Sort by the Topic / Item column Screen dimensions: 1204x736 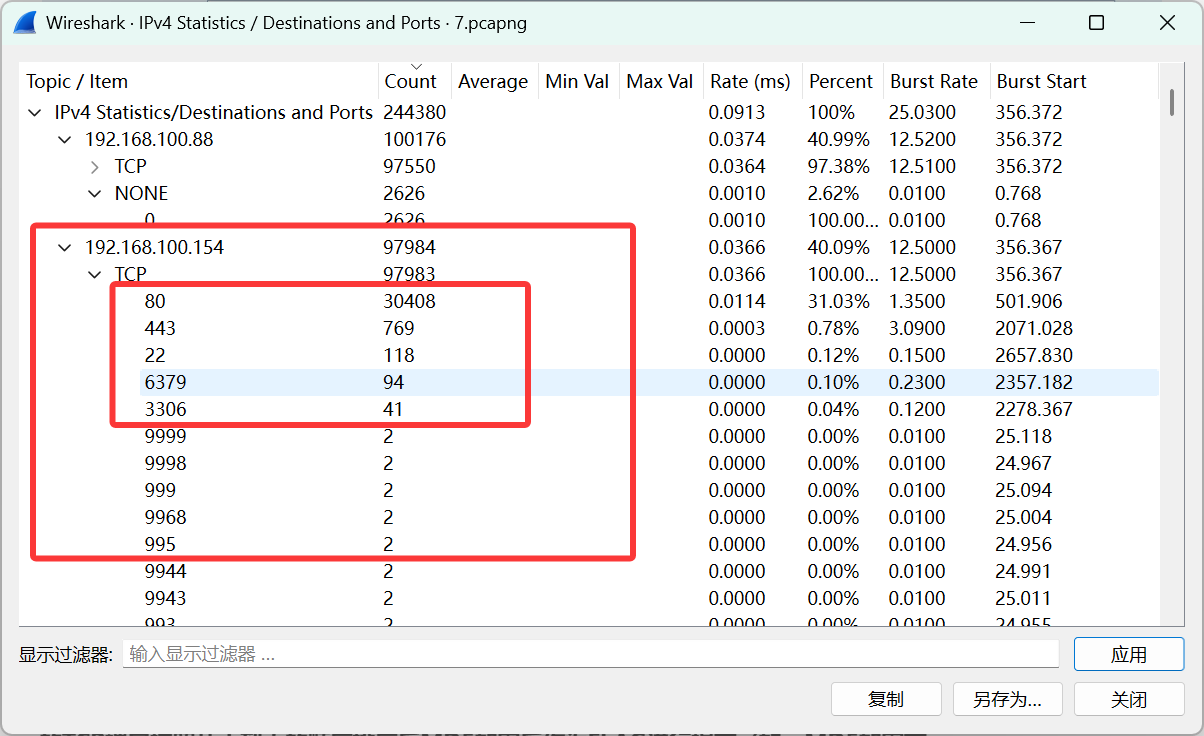[x=78, y=82]
